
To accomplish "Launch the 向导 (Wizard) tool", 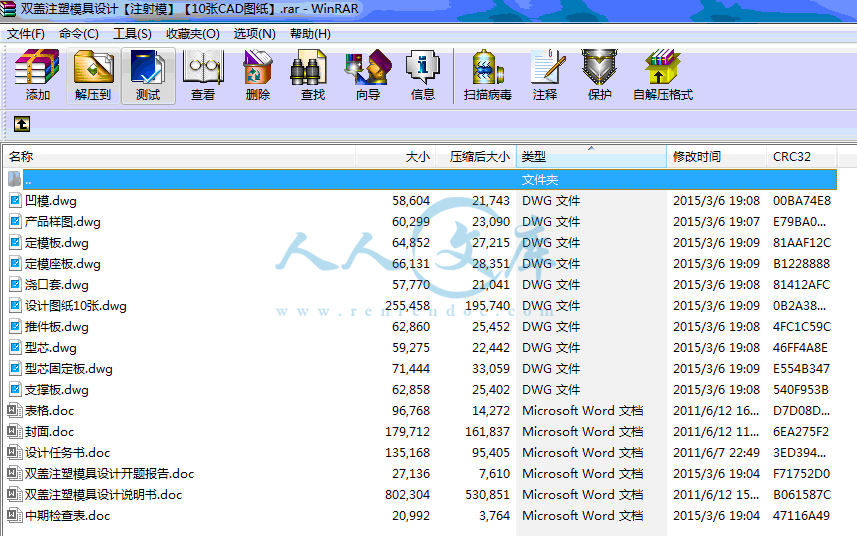I will pos(368,68).
